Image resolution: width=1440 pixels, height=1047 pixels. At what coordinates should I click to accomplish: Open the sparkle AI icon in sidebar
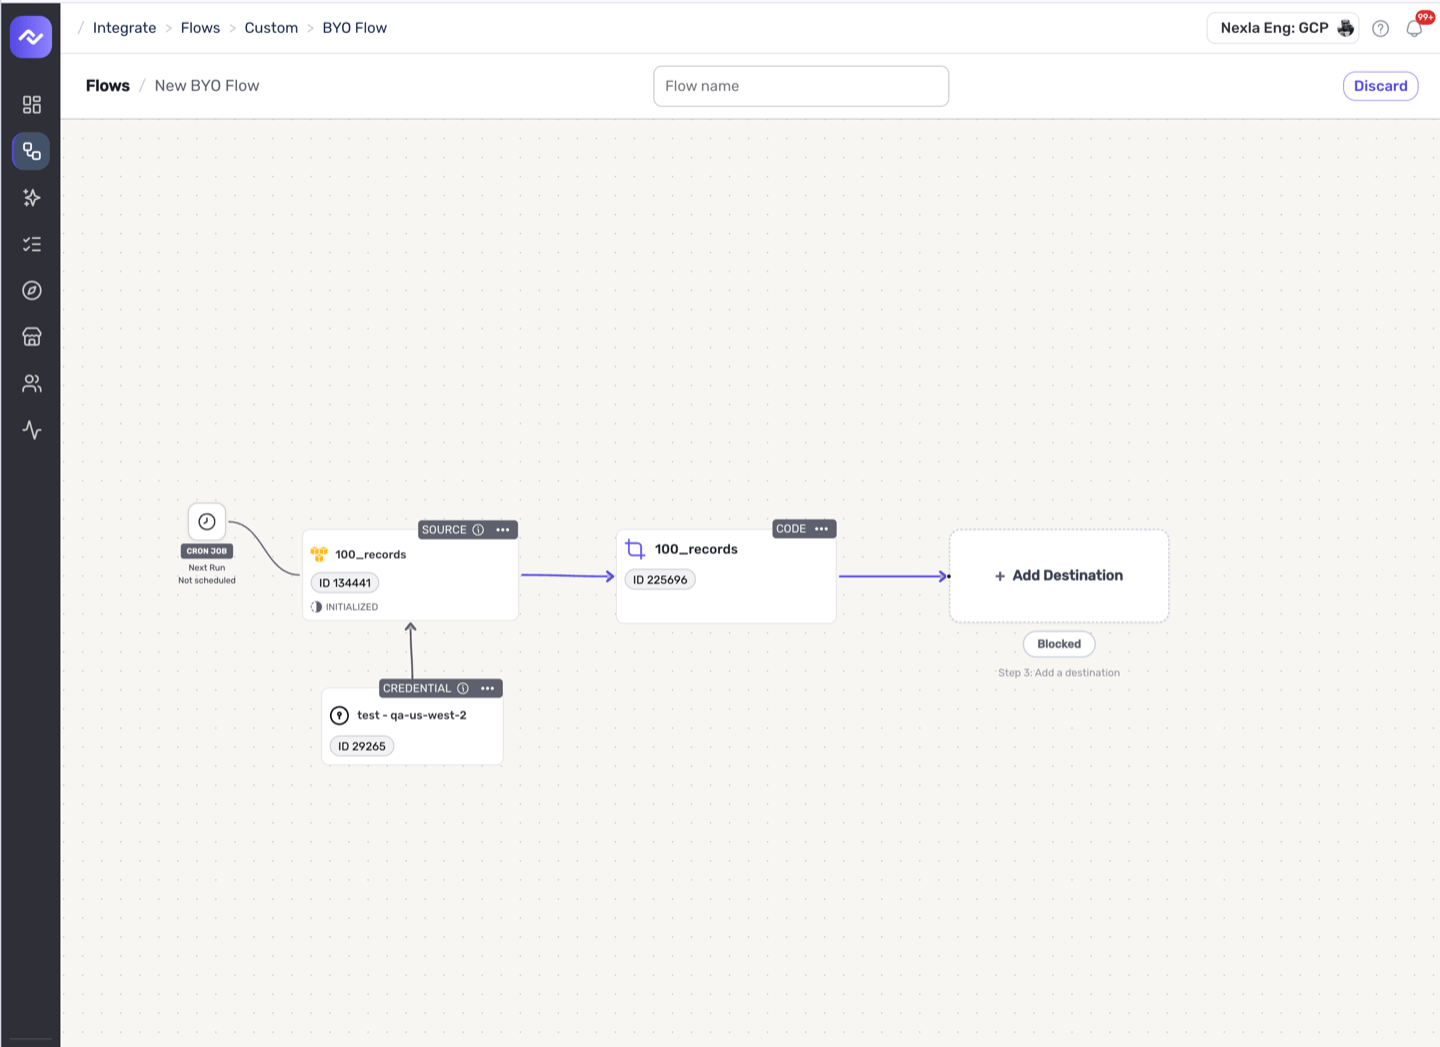coord(32,197)
